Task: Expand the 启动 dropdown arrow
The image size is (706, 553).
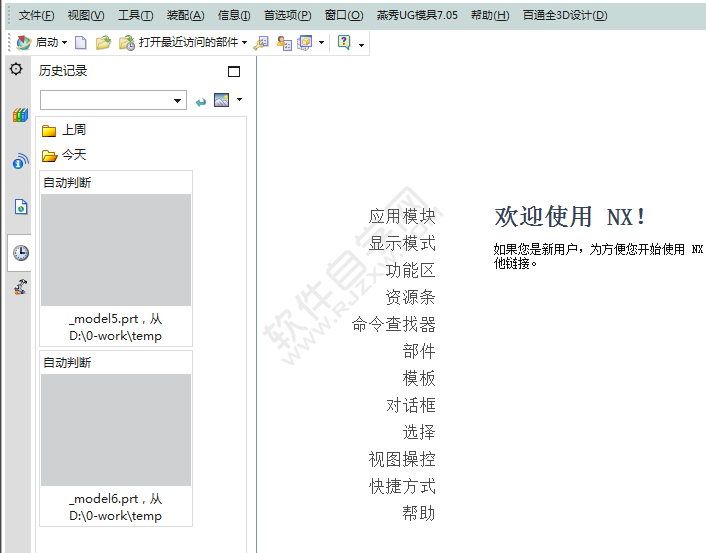Action: (x=64, y=43)
